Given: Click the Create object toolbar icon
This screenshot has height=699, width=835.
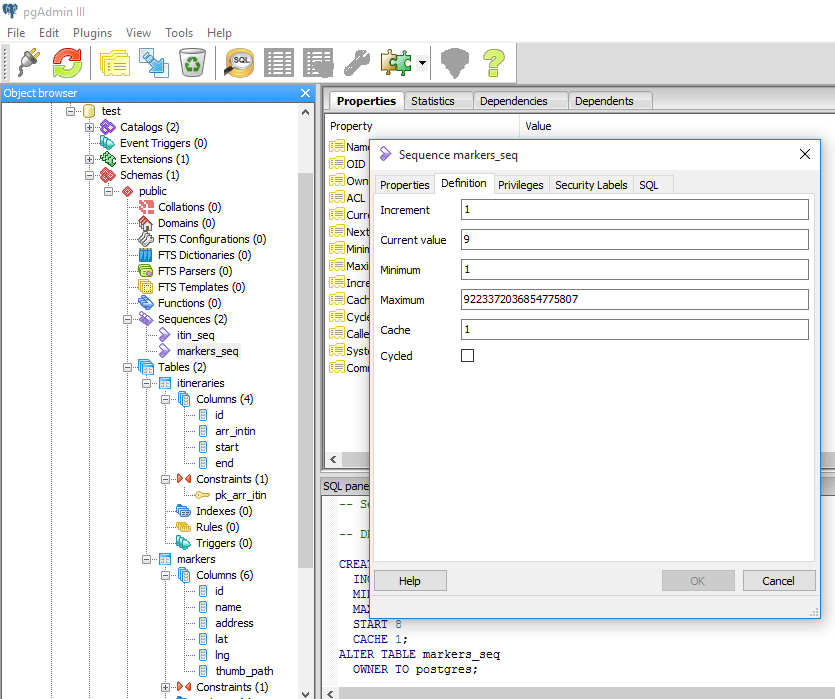Looking at the screenshot, I should (x=153, y=62).
